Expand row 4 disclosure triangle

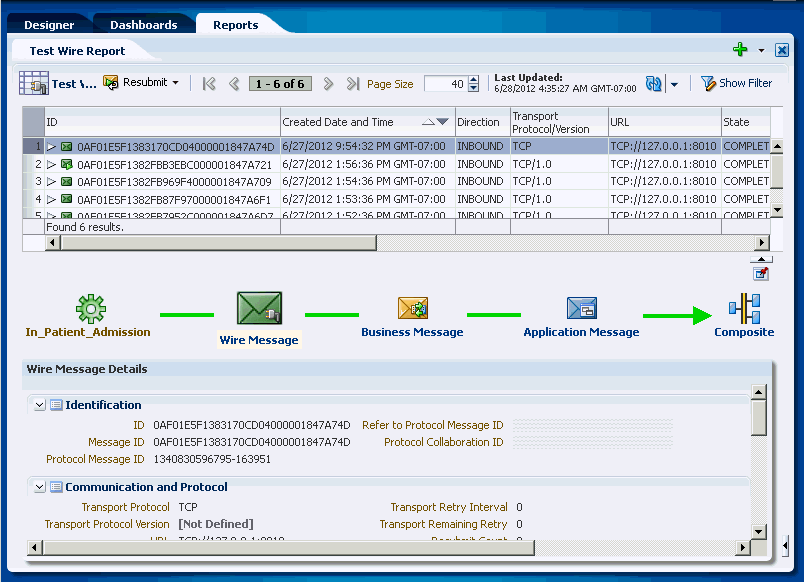[x=51, y=199]
